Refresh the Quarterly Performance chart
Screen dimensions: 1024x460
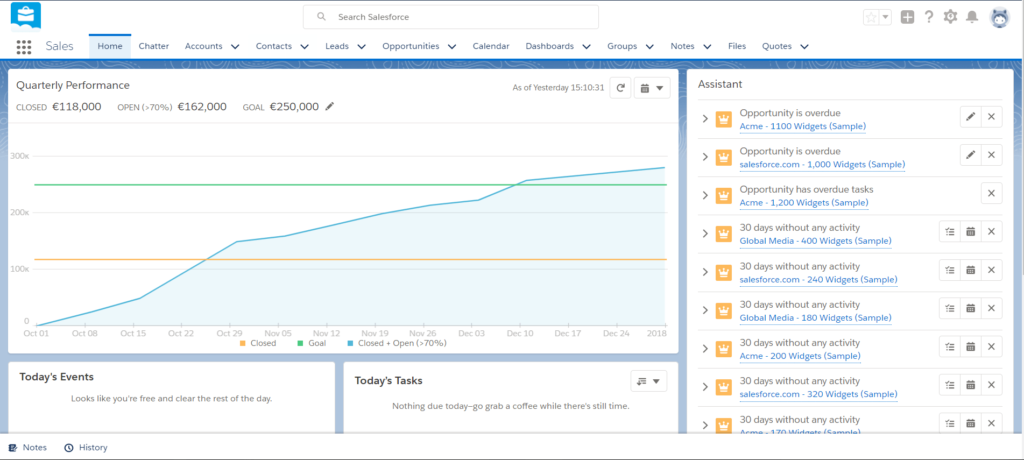click(620, 88)
